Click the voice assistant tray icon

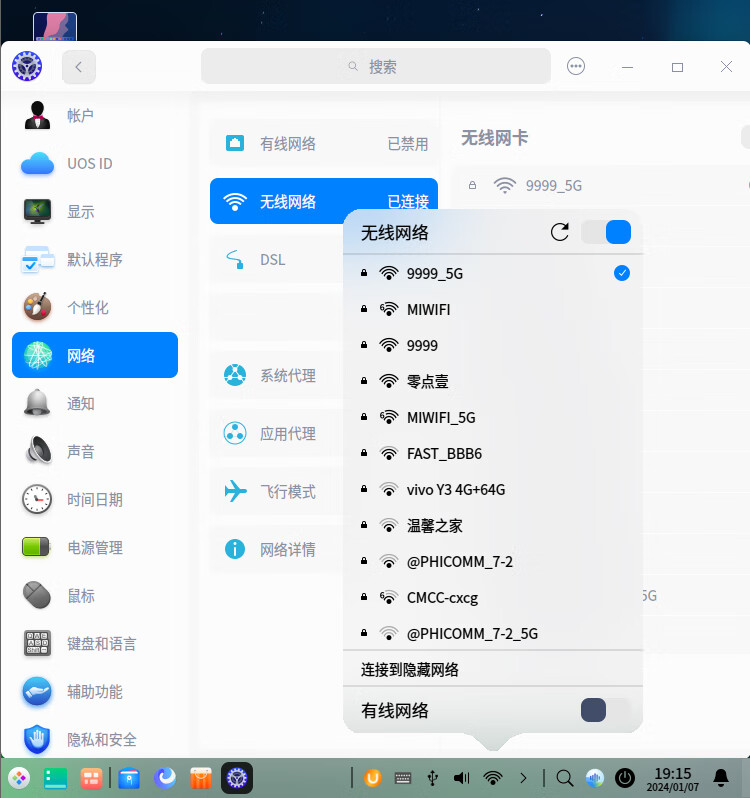coord(594,778)
